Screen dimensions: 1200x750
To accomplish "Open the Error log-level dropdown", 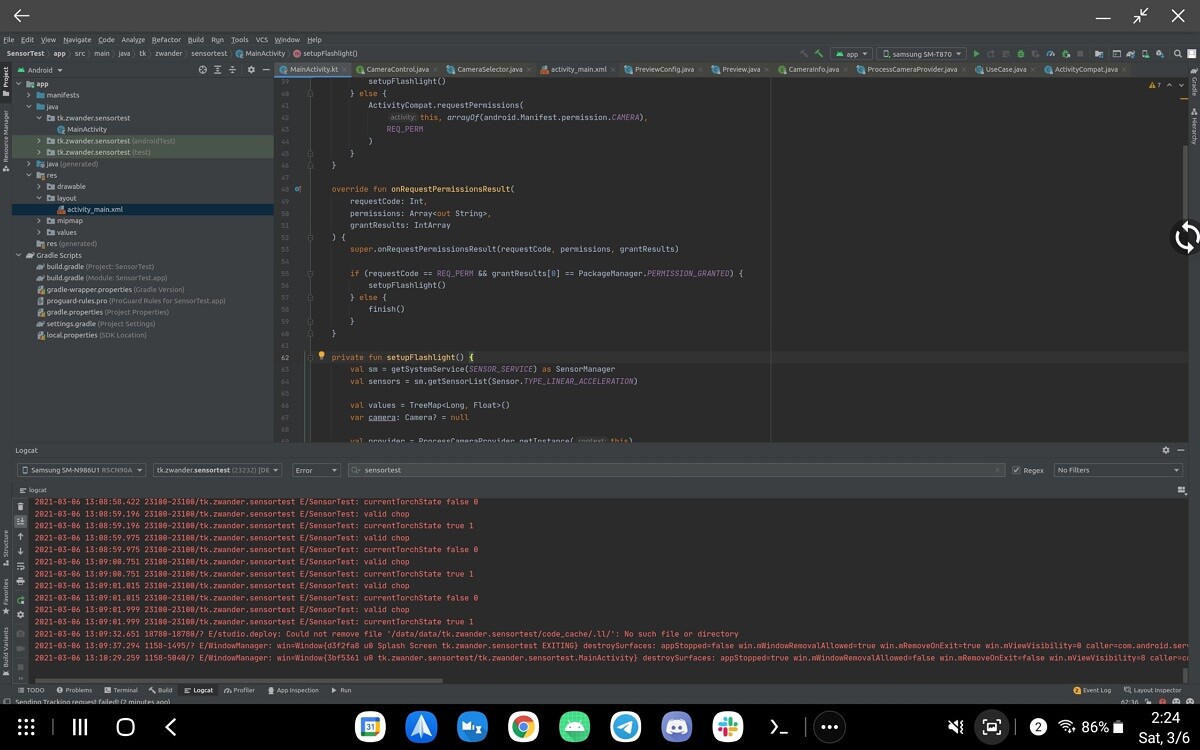I will (318, 469).
